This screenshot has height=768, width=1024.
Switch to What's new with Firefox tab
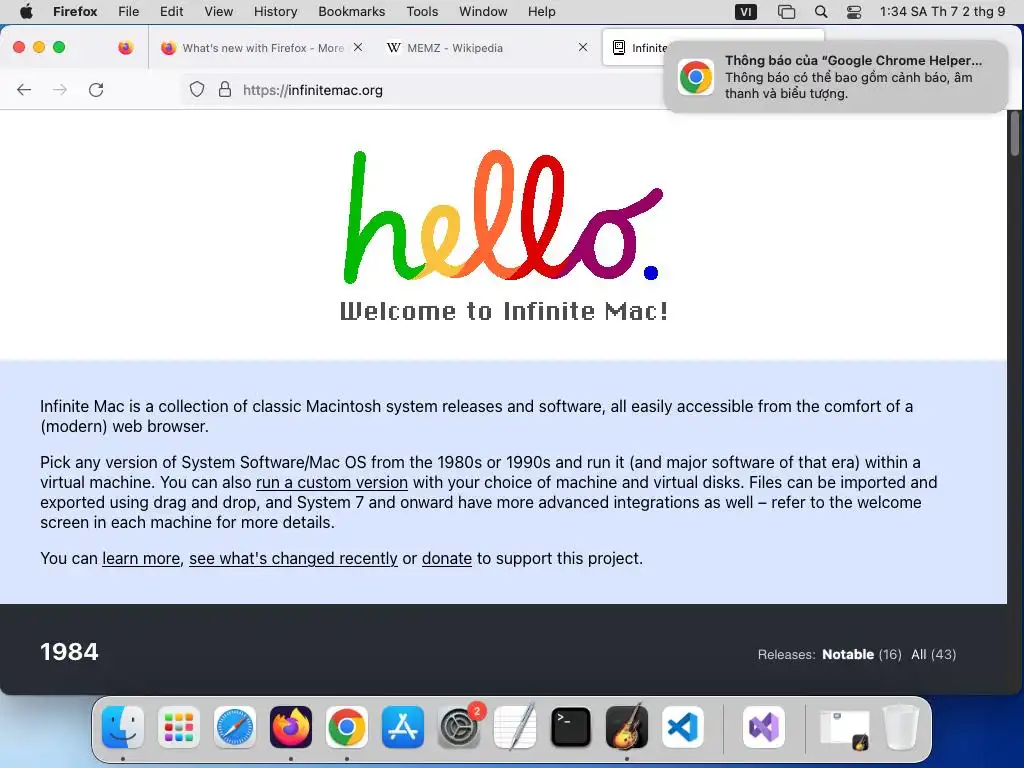pyautogui.click(x=261, y=48)
